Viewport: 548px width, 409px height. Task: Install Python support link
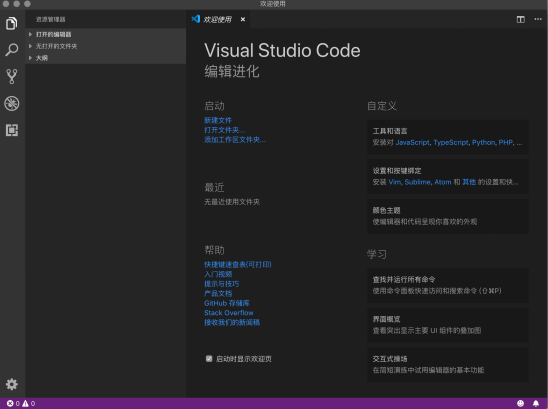pyautogui.click(x=483, y=143)
